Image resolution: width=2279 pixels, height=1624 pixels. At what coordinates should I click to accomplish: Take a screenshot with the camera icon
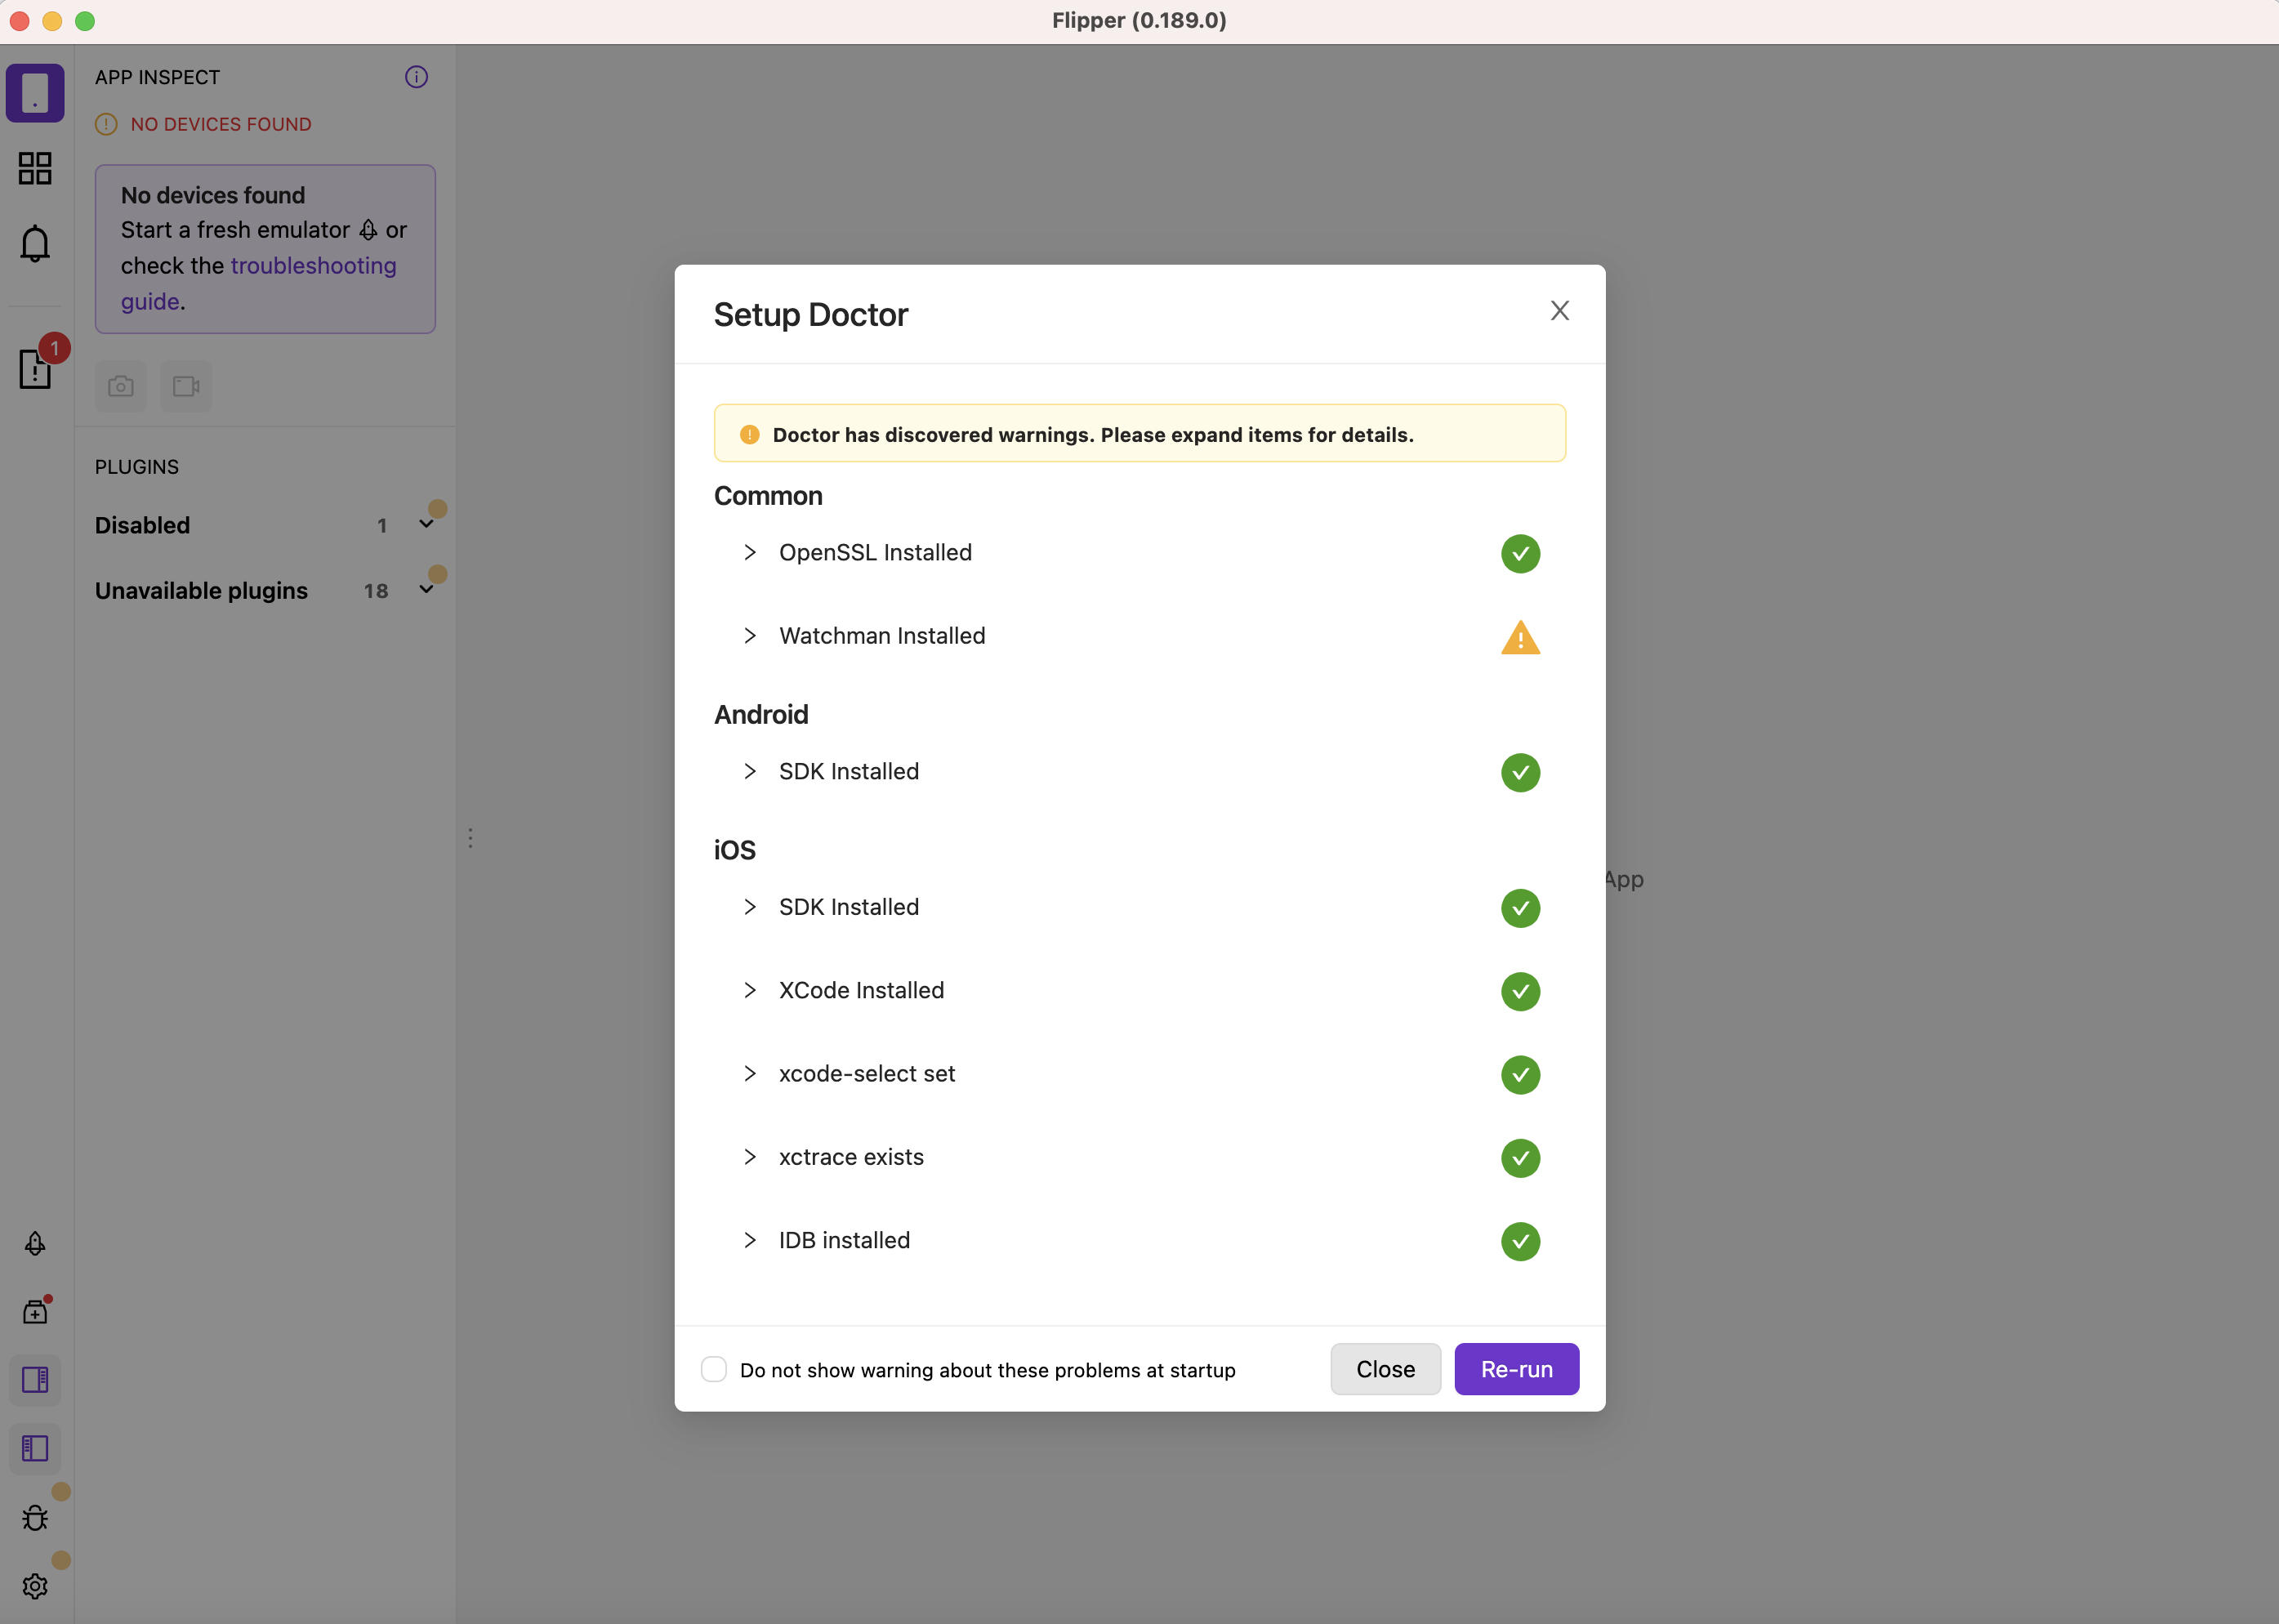[x=120, y=386]
